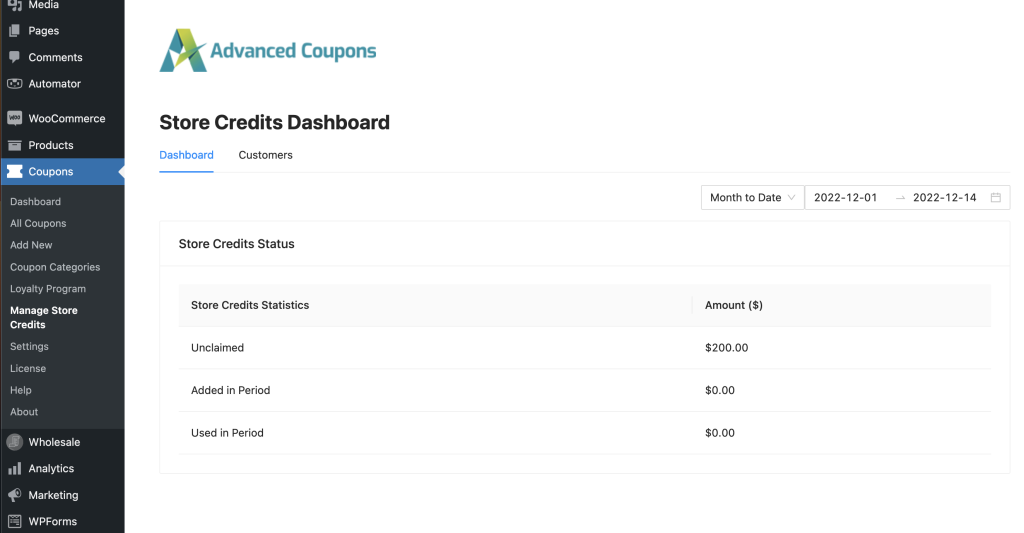Open About submenu link
The width and height of the screenshot is (1024, 533).
(24, 412)
